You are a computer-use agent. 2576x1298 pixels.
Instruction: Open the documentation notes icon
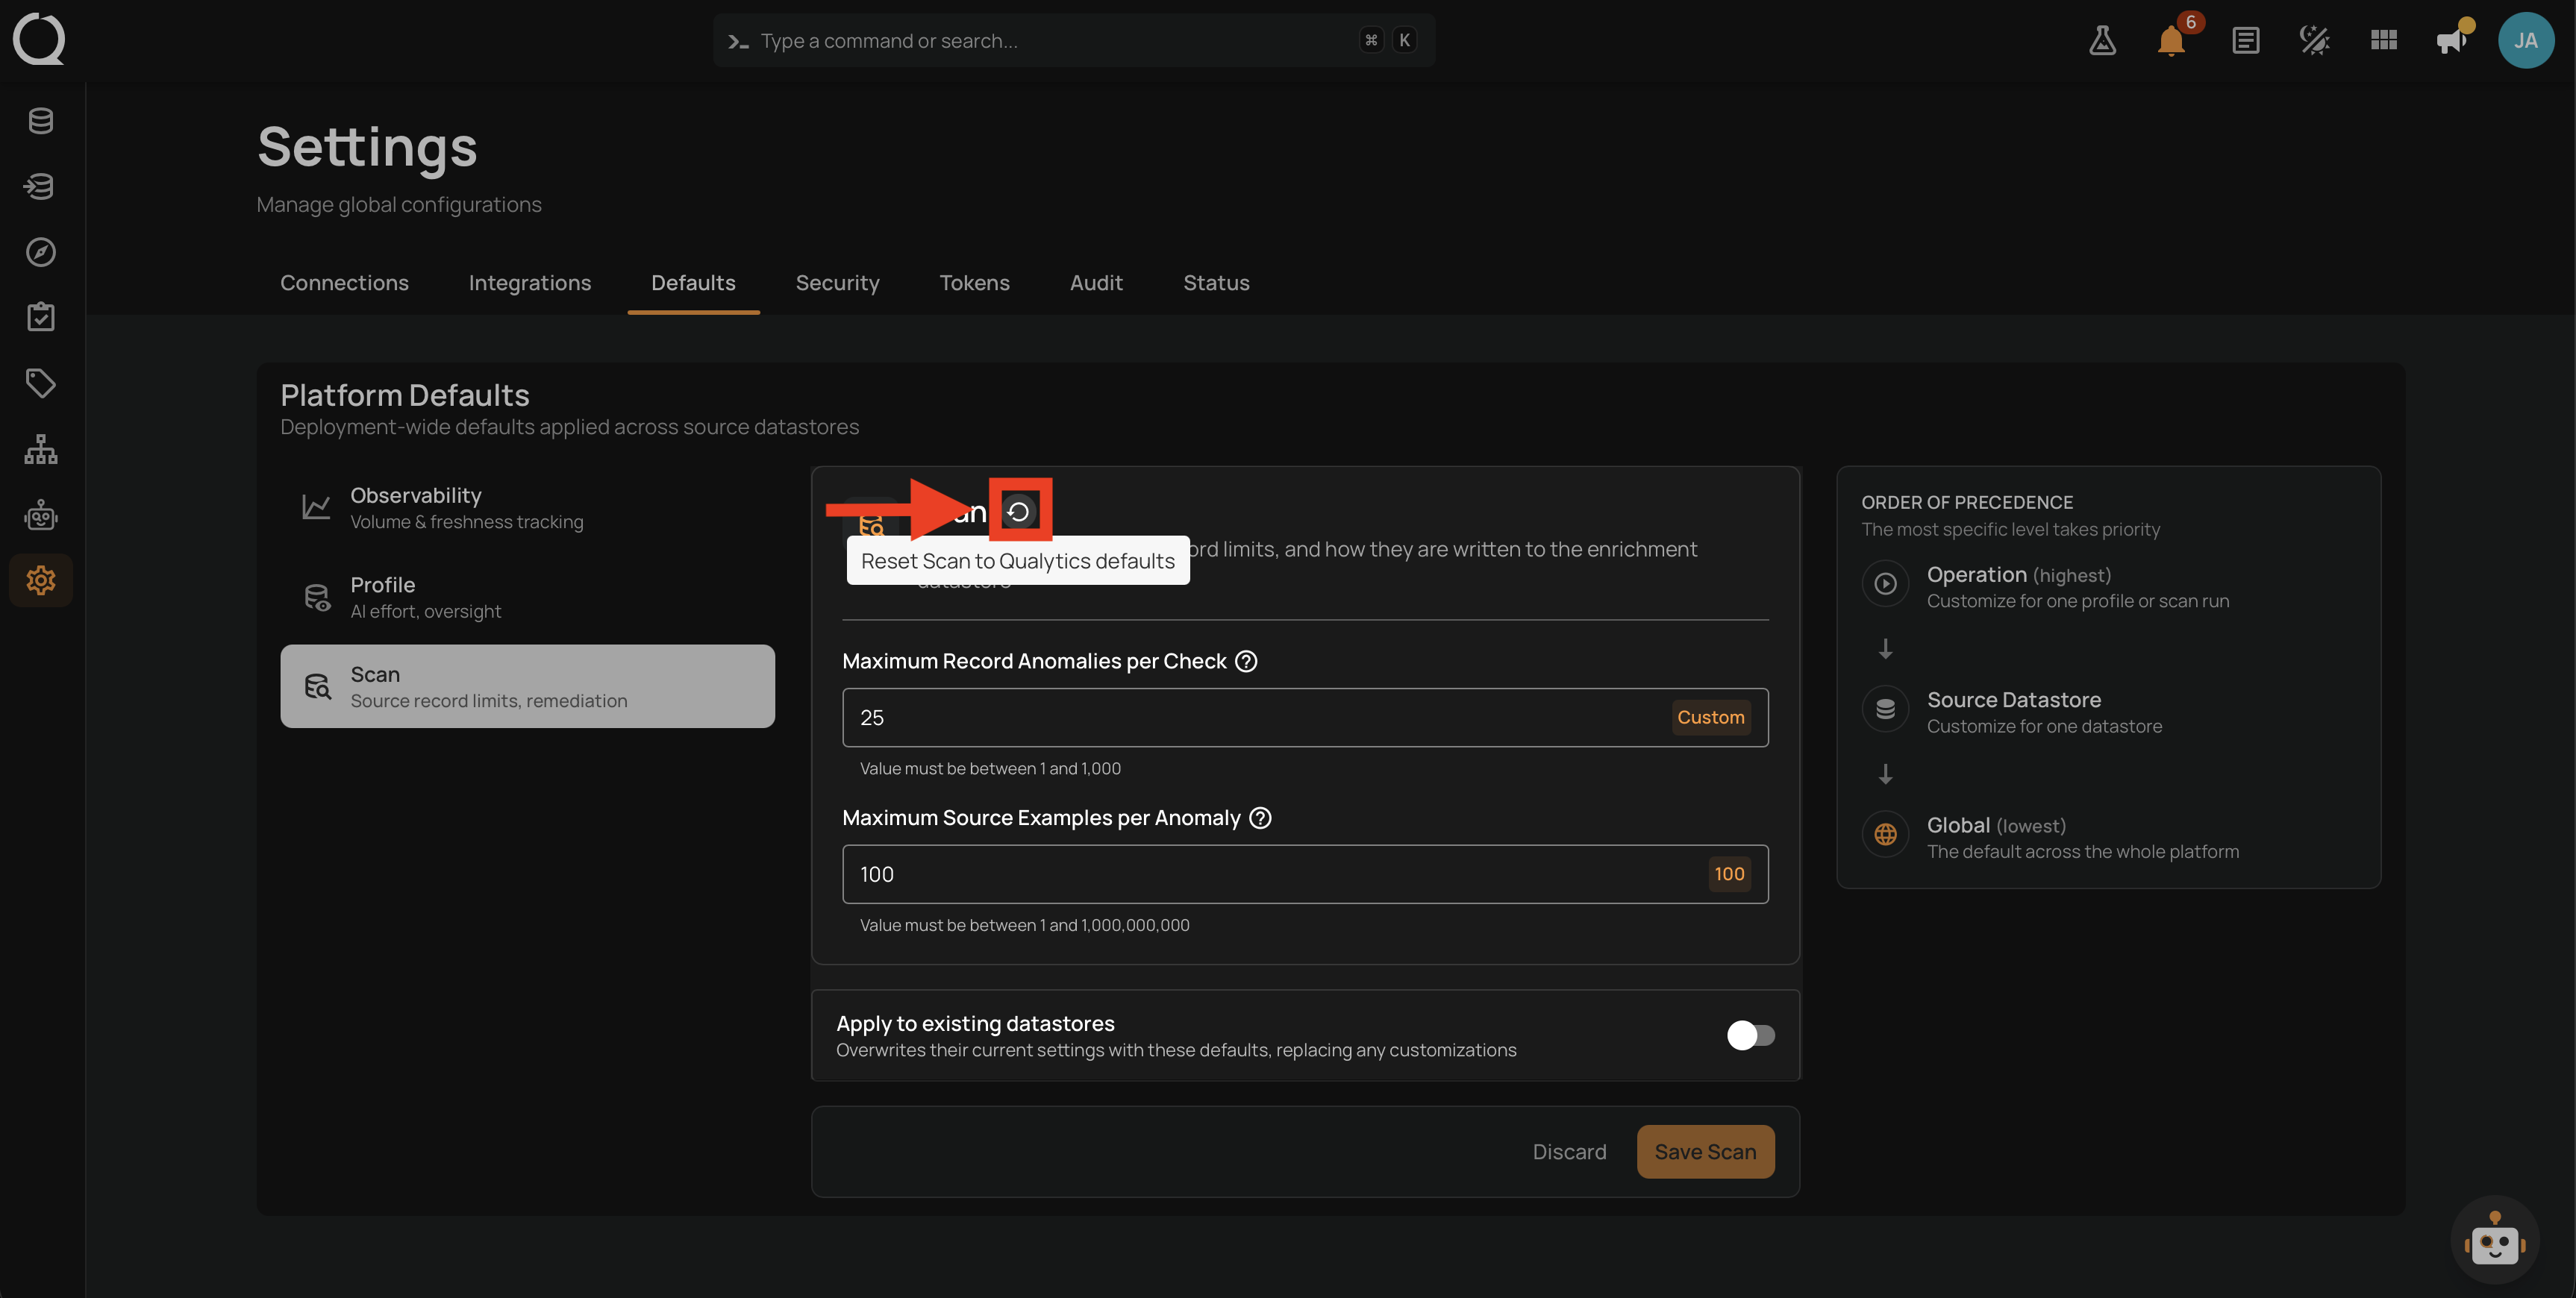click(x=2246, y=40)
